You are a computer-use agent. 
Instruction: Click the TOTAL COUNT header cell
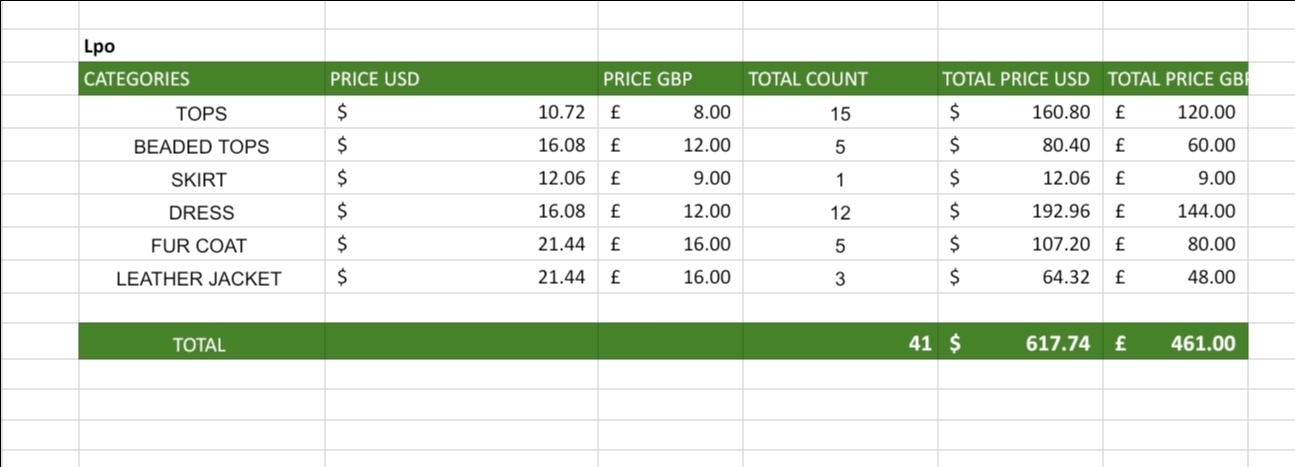(x=840, y=79)
